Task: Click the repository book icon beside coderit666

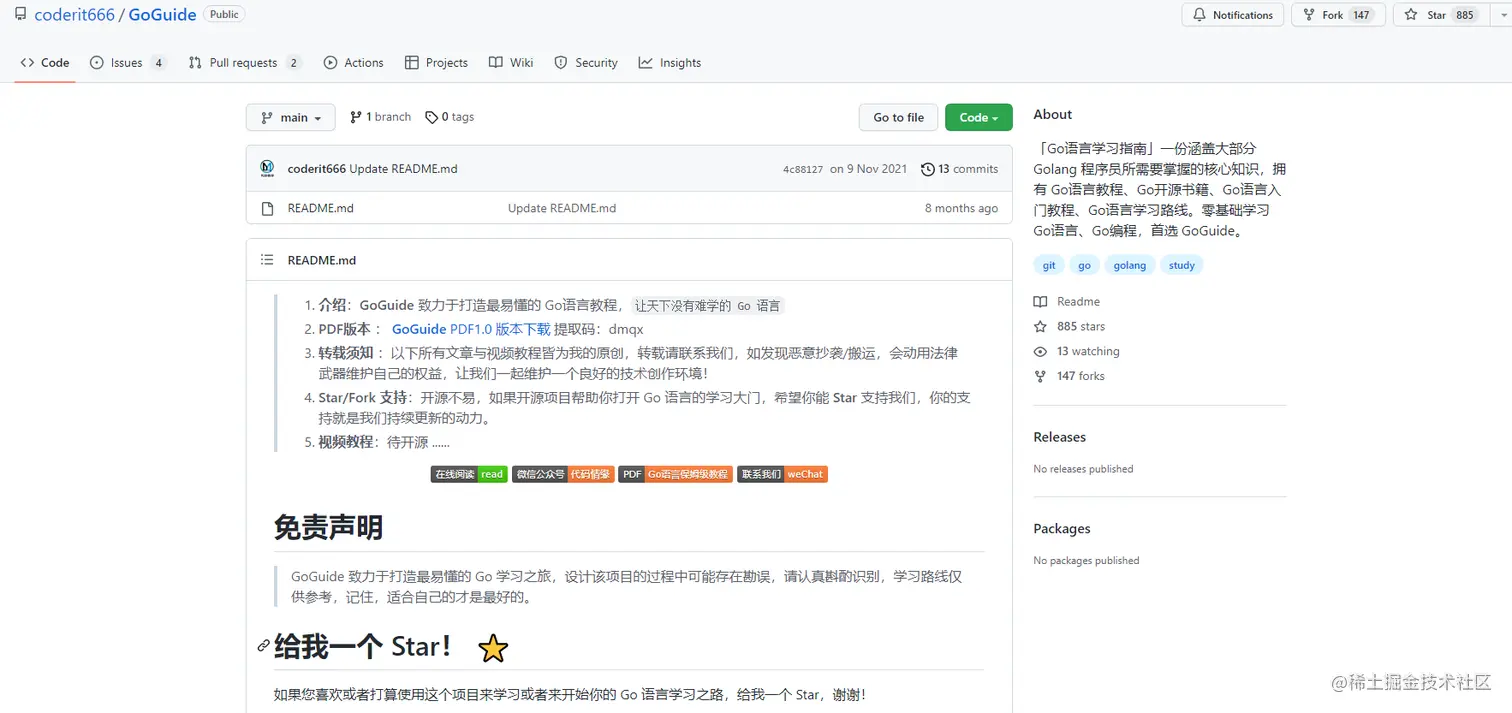Action: [x=20, y=15]
